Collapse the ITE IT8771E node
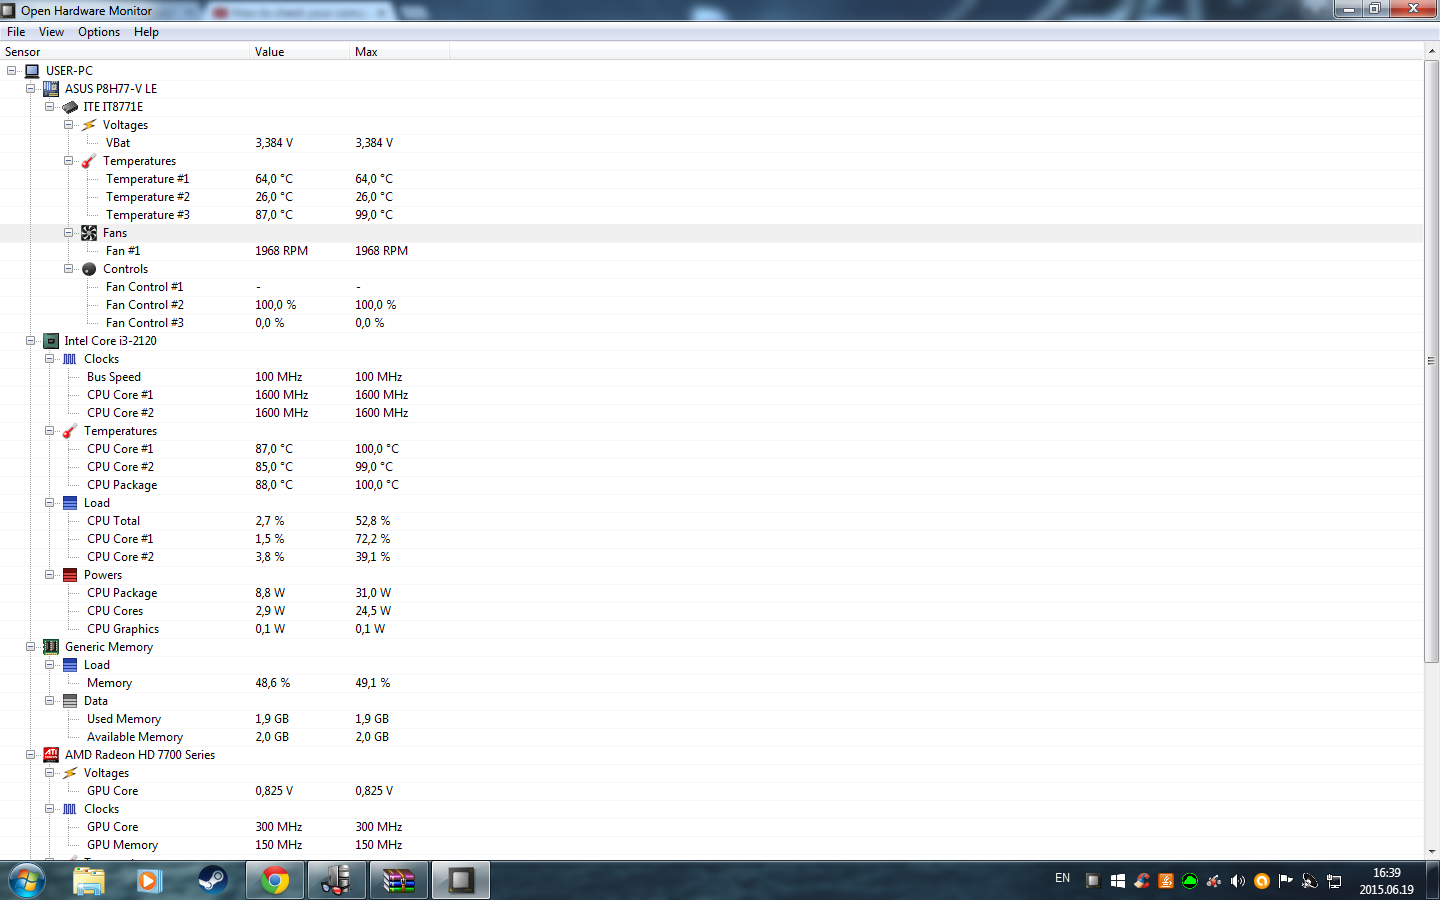 (x=50, y=107)
